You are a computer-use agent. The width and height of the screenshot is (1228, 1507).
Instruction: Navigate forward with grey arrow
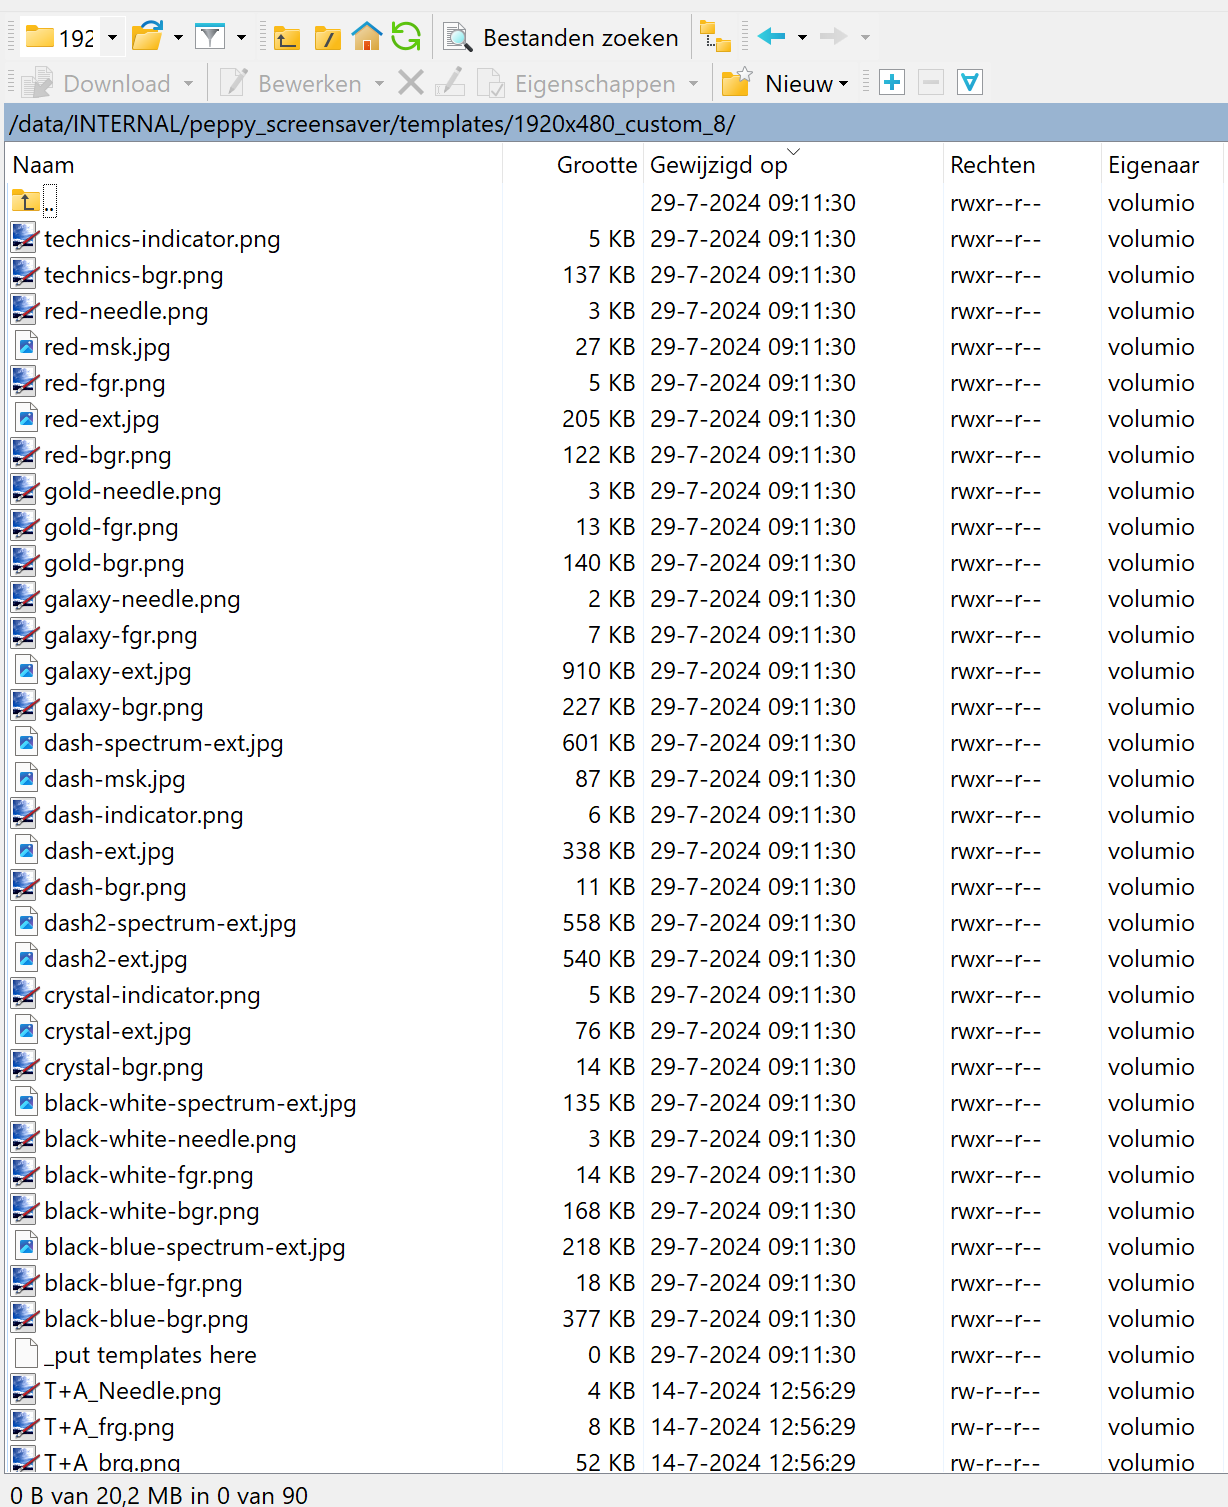tap(833, 37)
